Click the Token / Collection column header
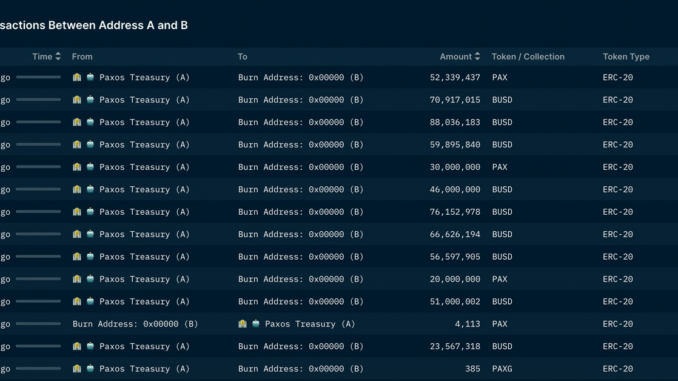The image size is (678, 381). (x=528, y=57)
